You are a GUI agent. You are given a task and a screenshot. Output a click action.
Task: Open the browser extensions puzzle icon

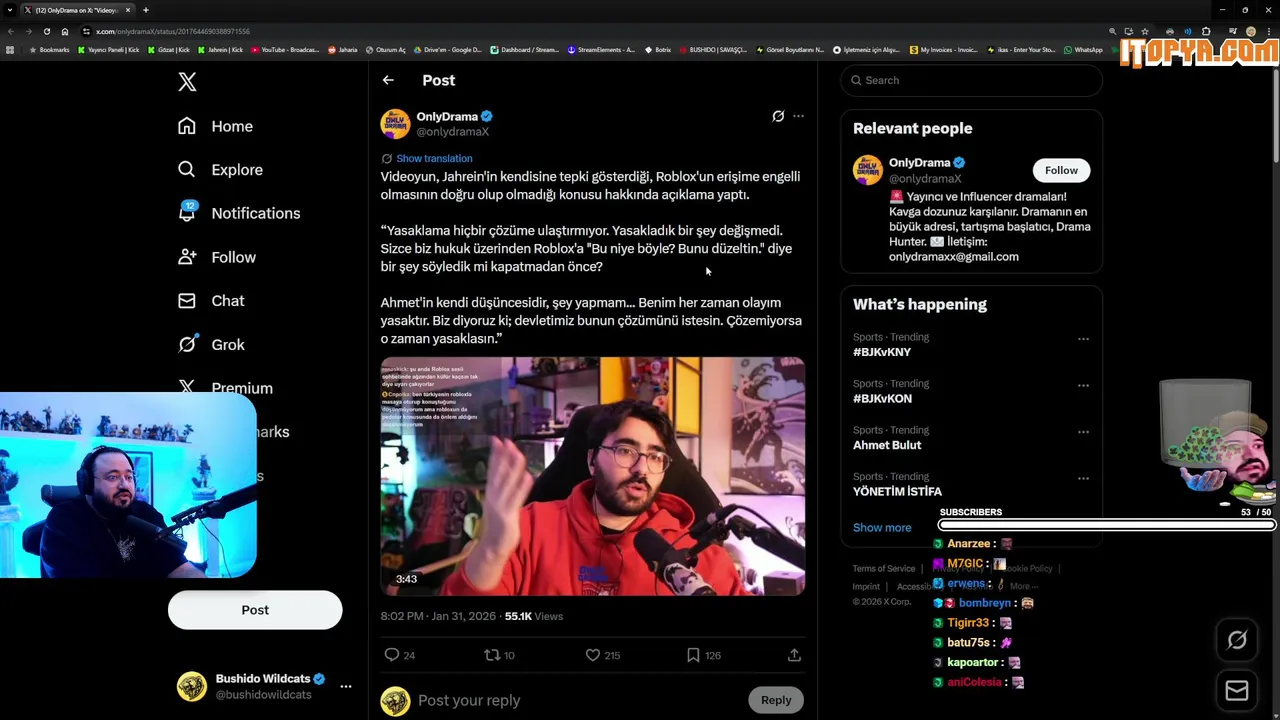click(x=1206, y=31)
